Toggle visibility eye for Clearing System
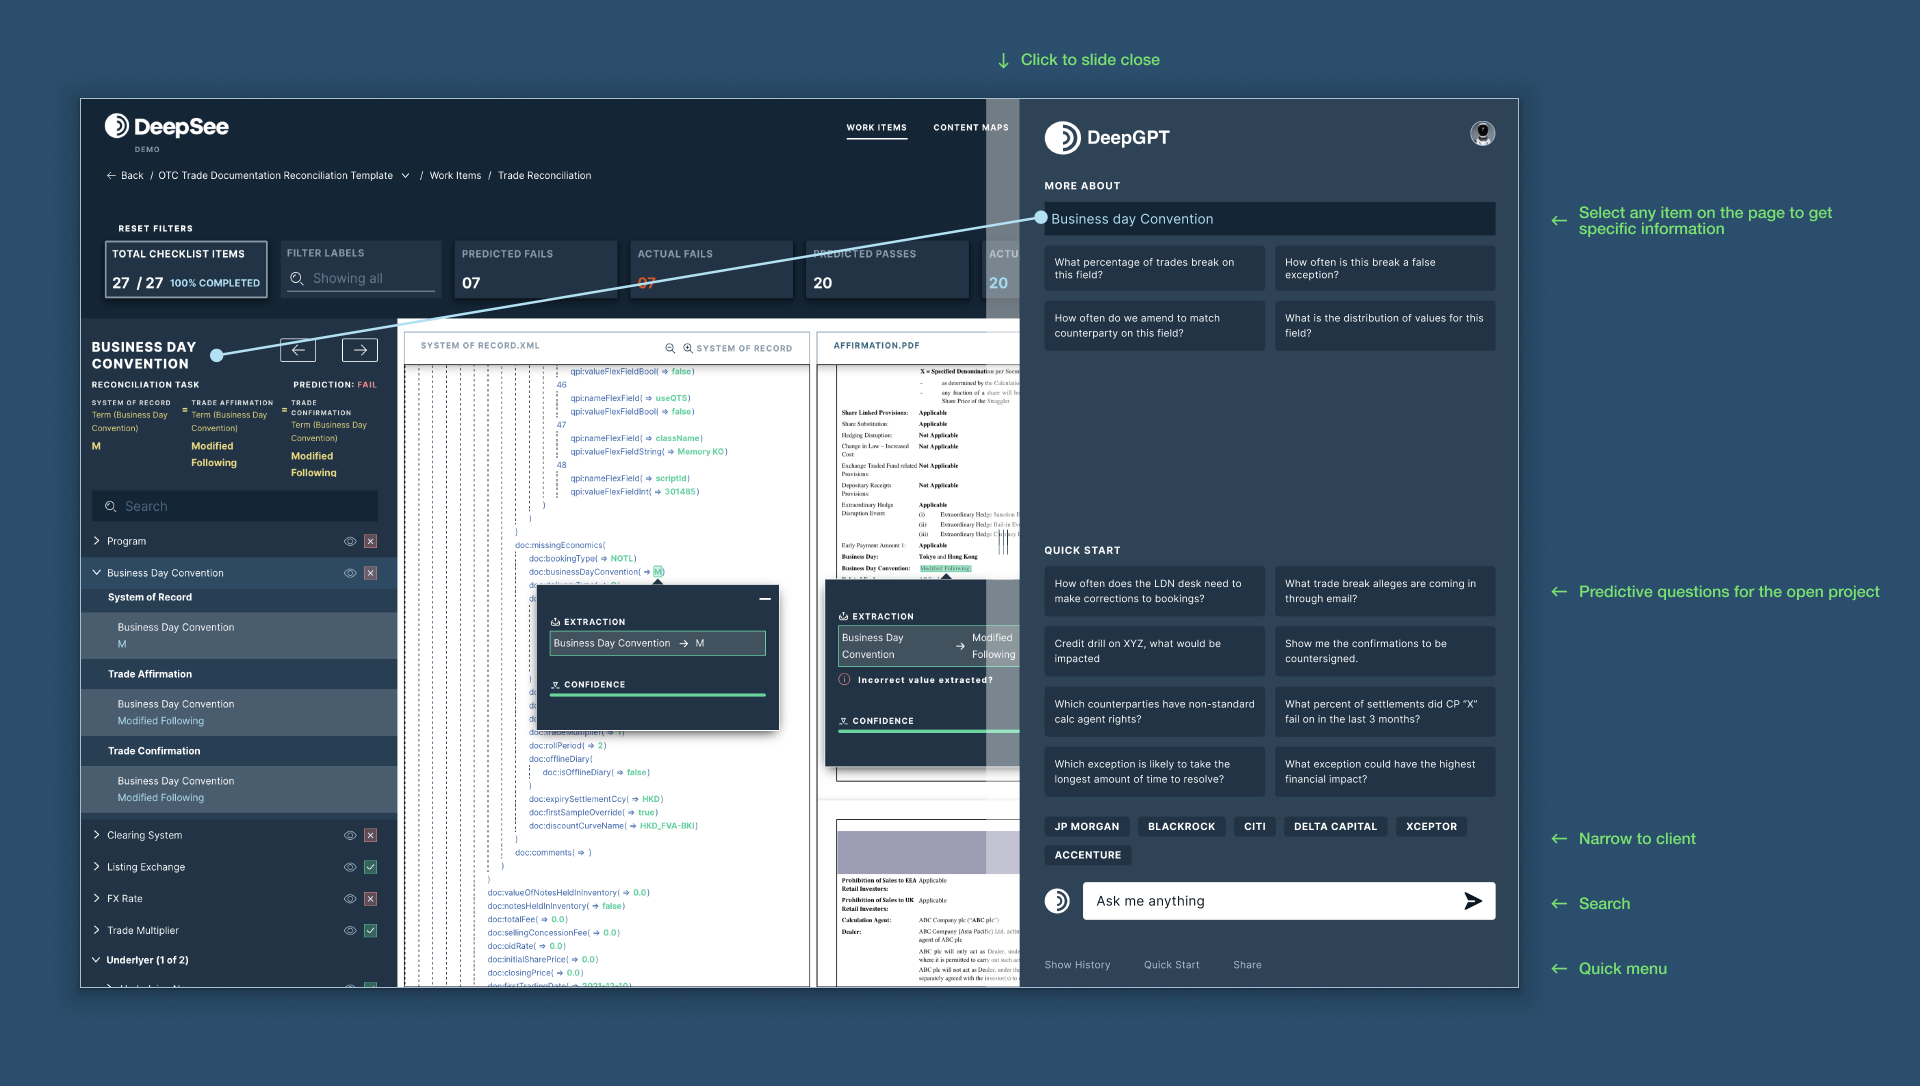 [350, 835]
